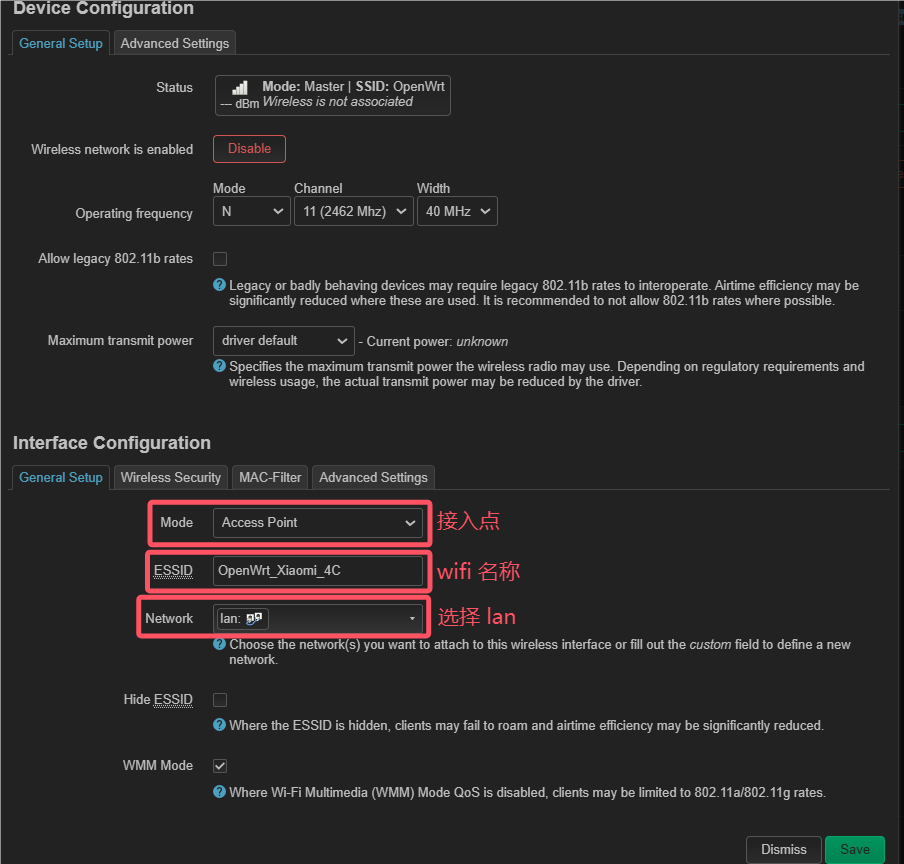
Task: Click the help icon beside WMM Mode description
Action: click(x=220, y=791)
